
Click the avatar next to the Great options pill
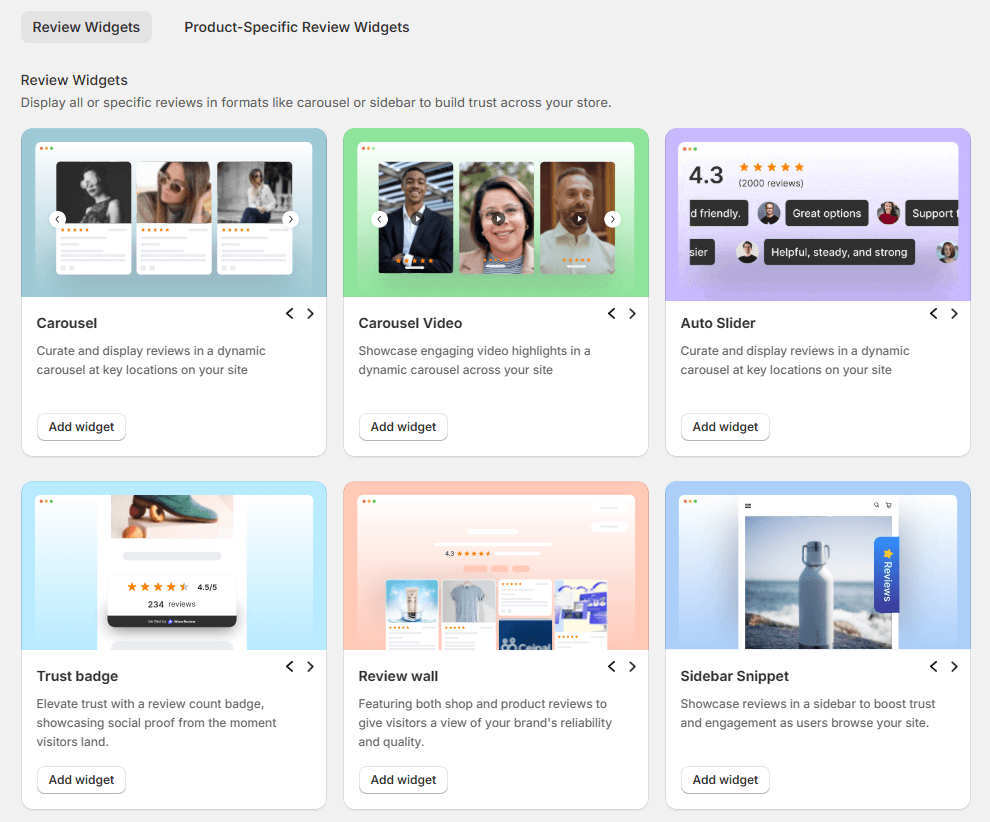point(768,213)
